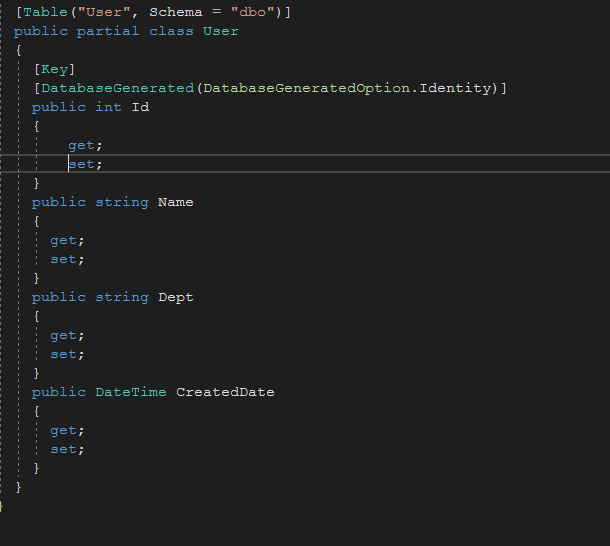
Task: Select the "User" string in the Table attribute
Action: point(104,12)
